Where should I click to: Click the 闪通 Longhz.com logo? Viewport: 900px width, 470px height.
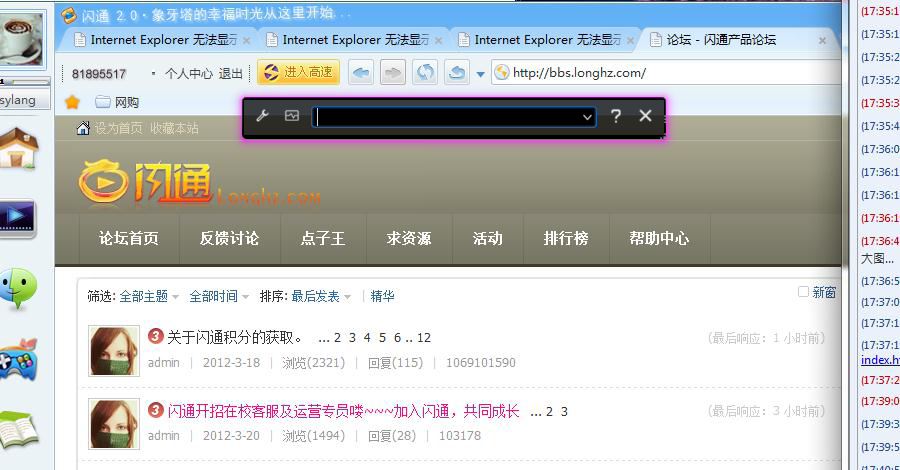pyautogui.click(x=199, y=183)
